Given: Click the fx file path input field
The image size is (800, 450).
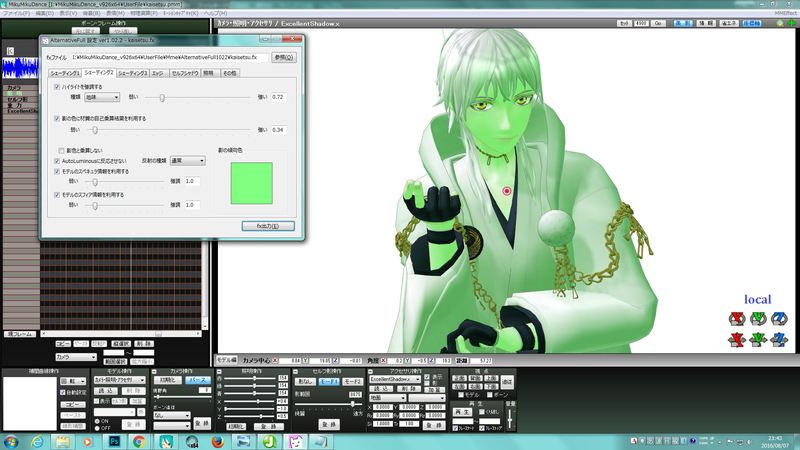Looking at the screenshot, I should pos(169,58).
